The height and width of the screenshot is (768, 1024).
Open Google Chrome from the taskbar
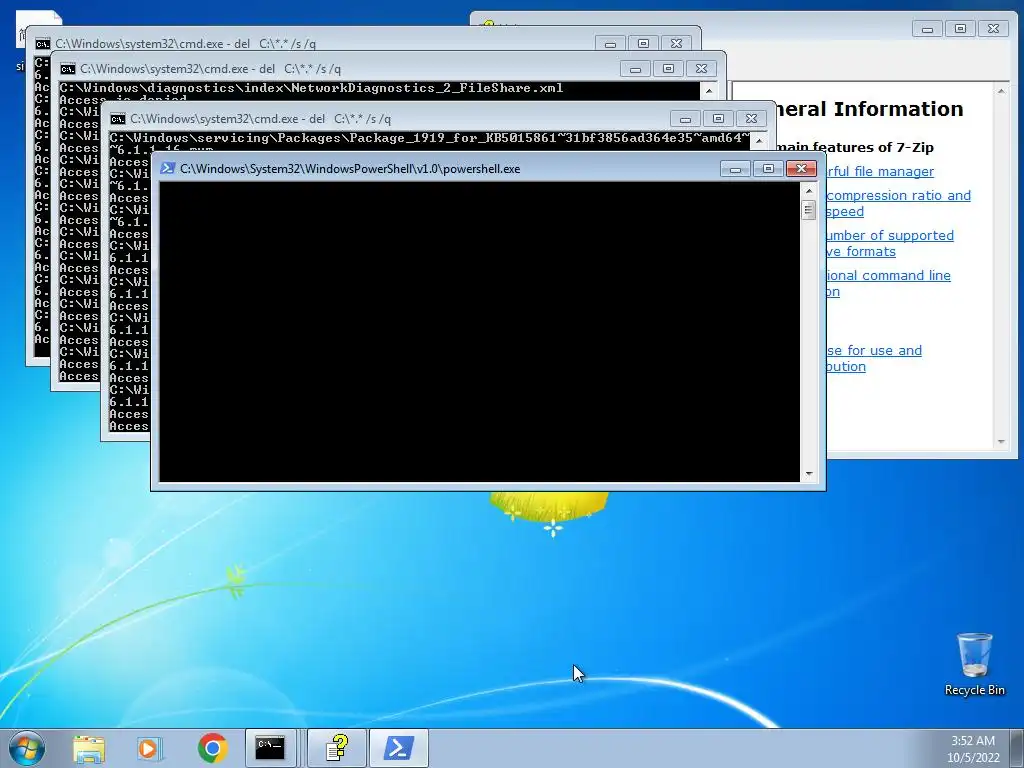pyautogui.click(x=212, y=748)
